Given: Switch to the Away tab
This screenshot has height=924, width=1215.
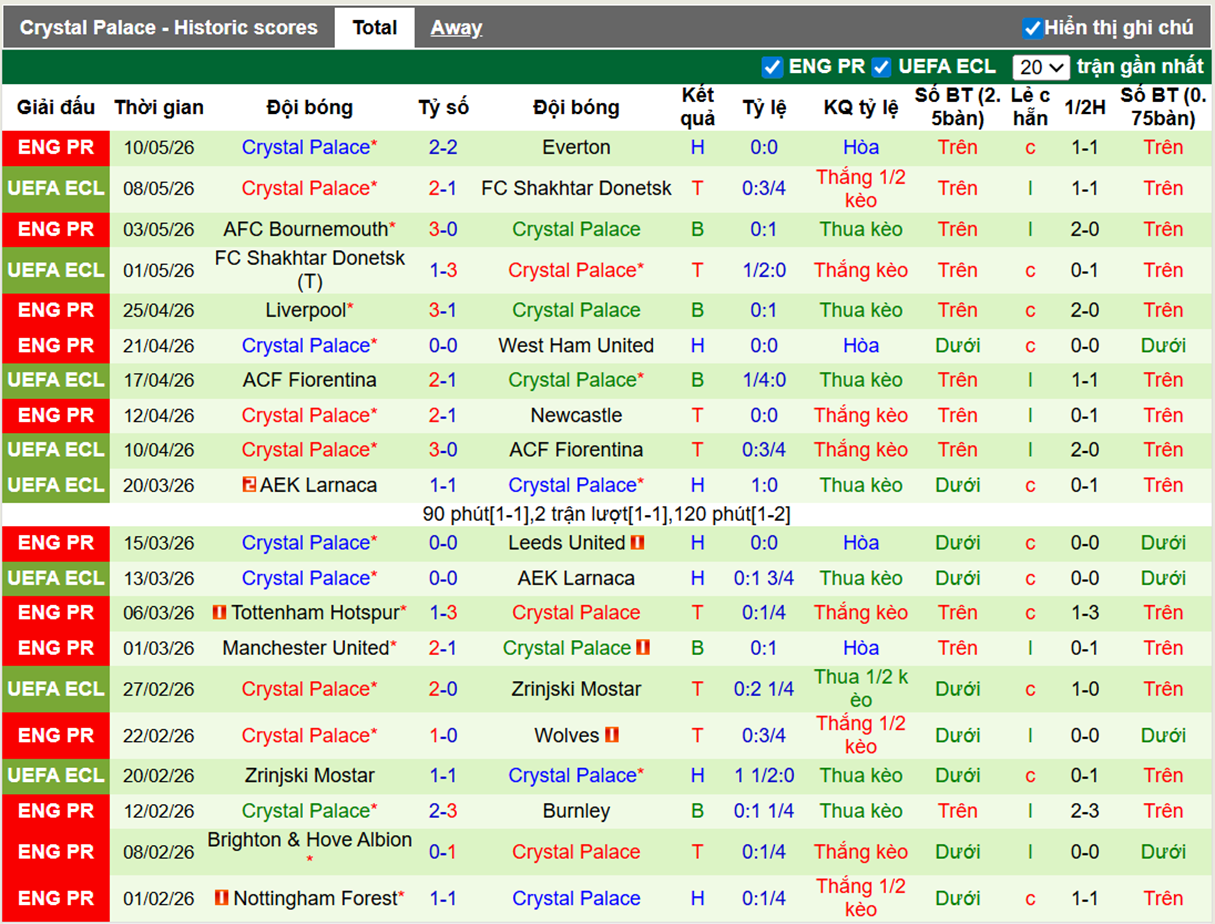Looking at the screenshot, I should pyautogui.click(x=456, y=28).
